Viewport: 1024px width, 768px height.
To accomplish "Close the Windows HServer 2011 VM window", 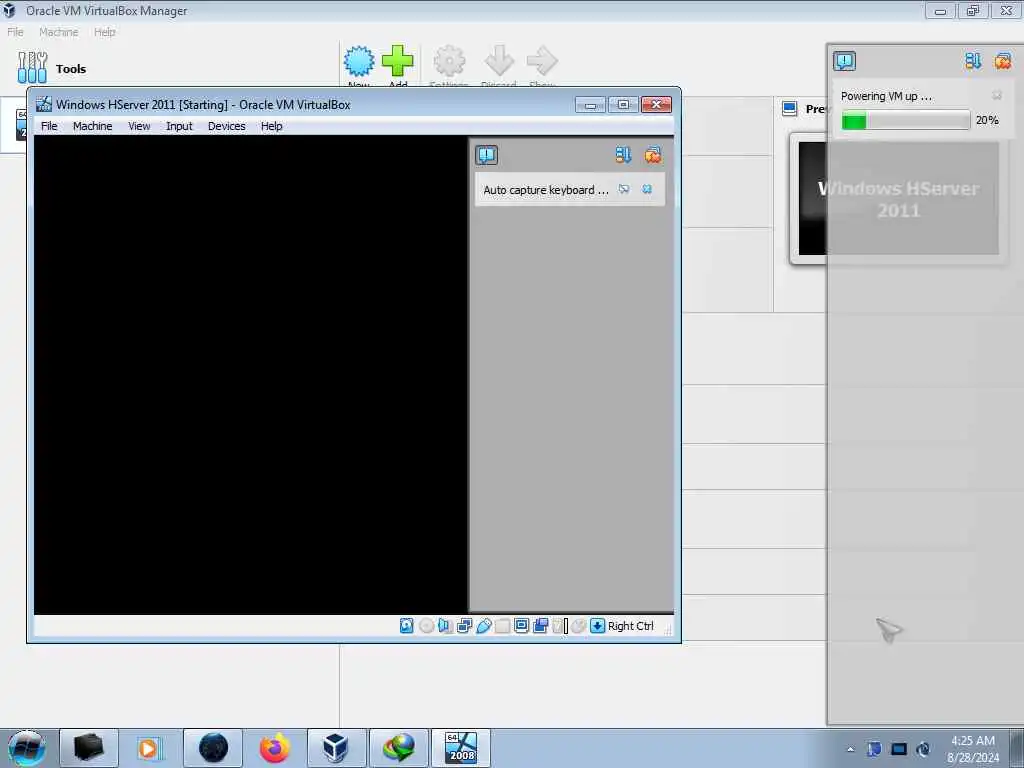I will pyautogui.click(x=656, y=105).
